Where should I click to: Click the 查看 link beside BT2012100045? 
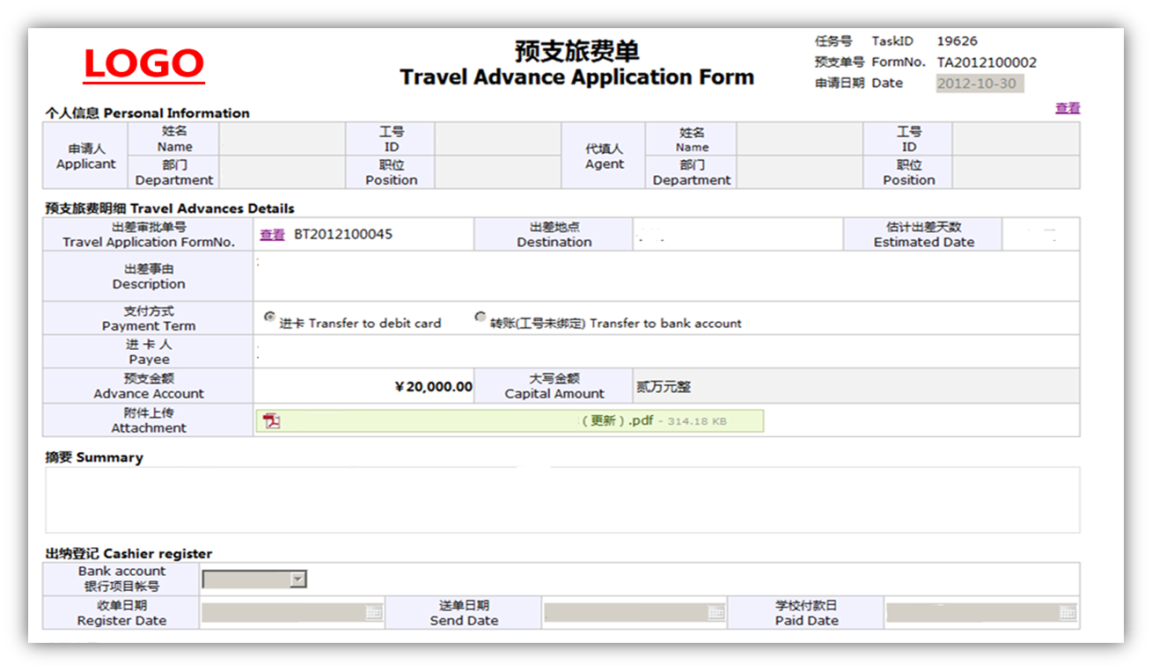pyautogui.click(x=272, y=235)
